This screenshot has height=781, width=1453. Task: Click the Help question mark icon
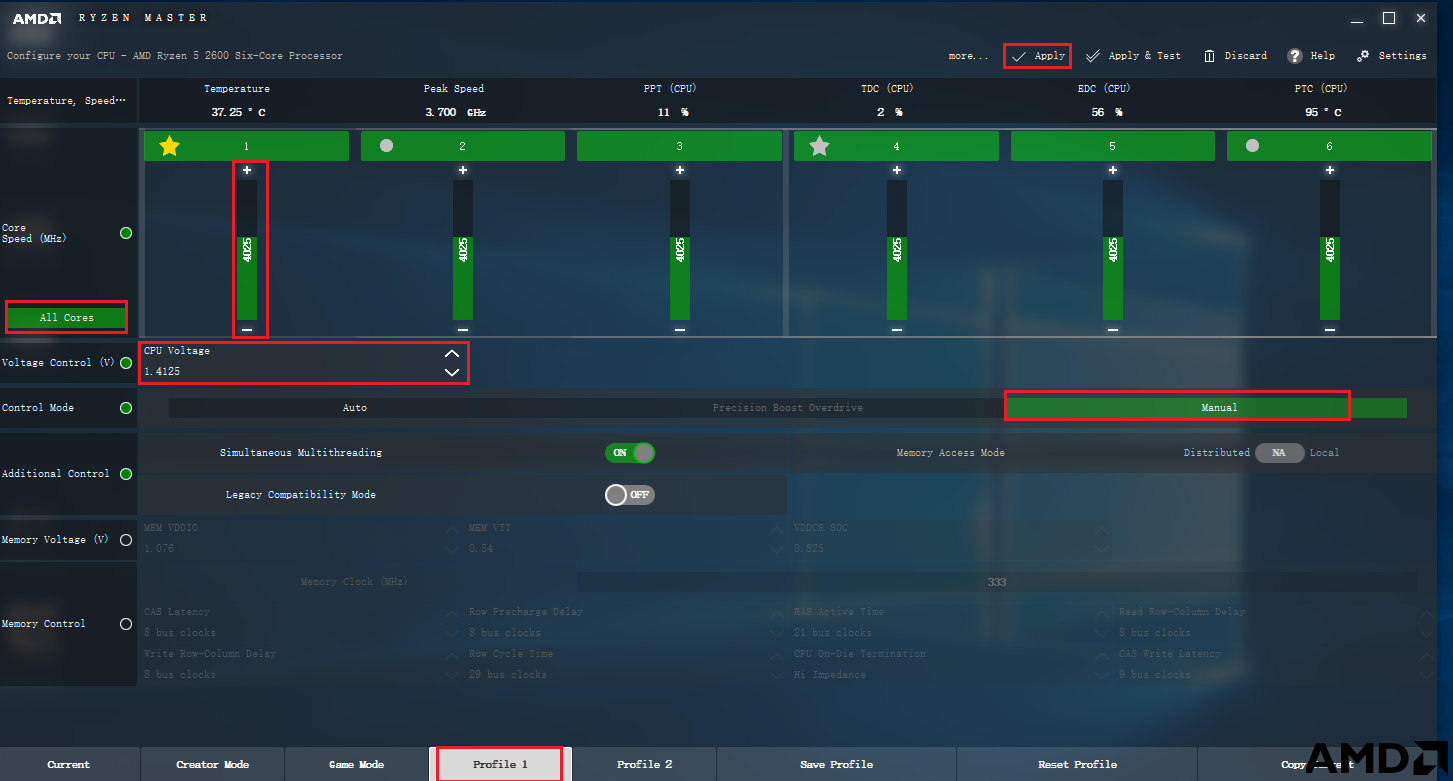[x=1295, y=56]
